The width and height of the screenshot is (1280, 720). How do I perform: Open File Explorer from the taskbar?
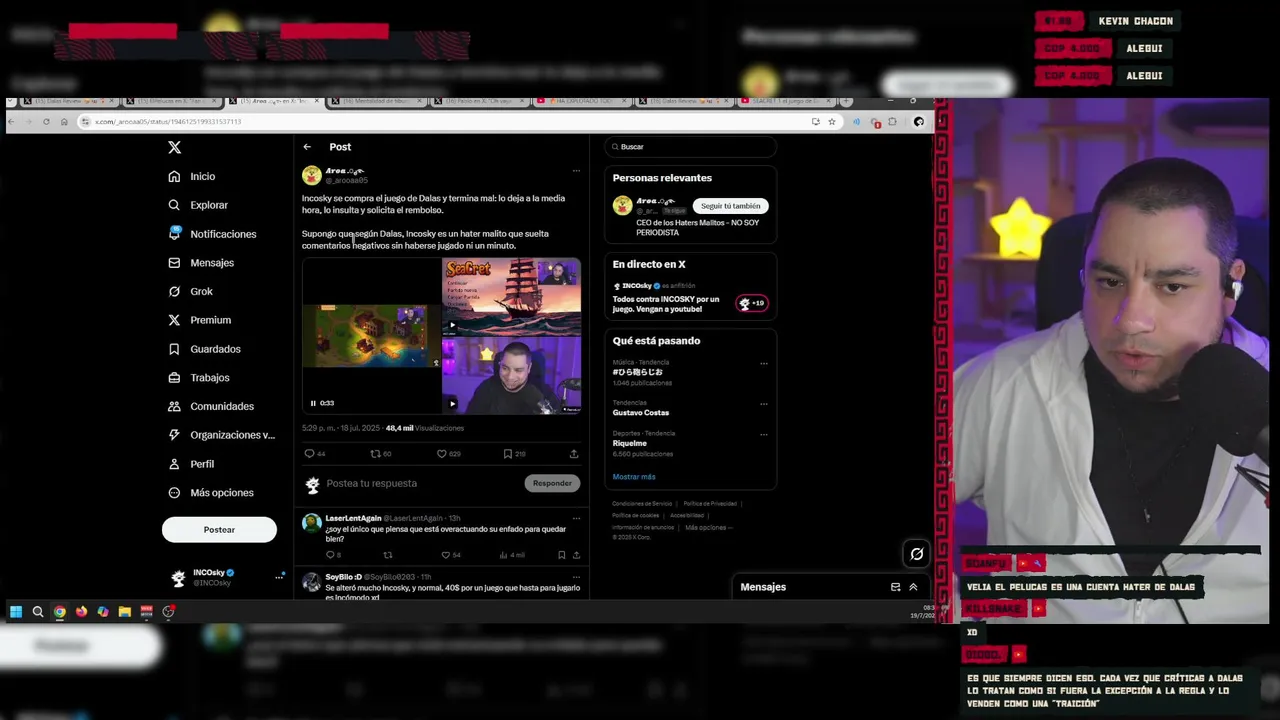125,612
